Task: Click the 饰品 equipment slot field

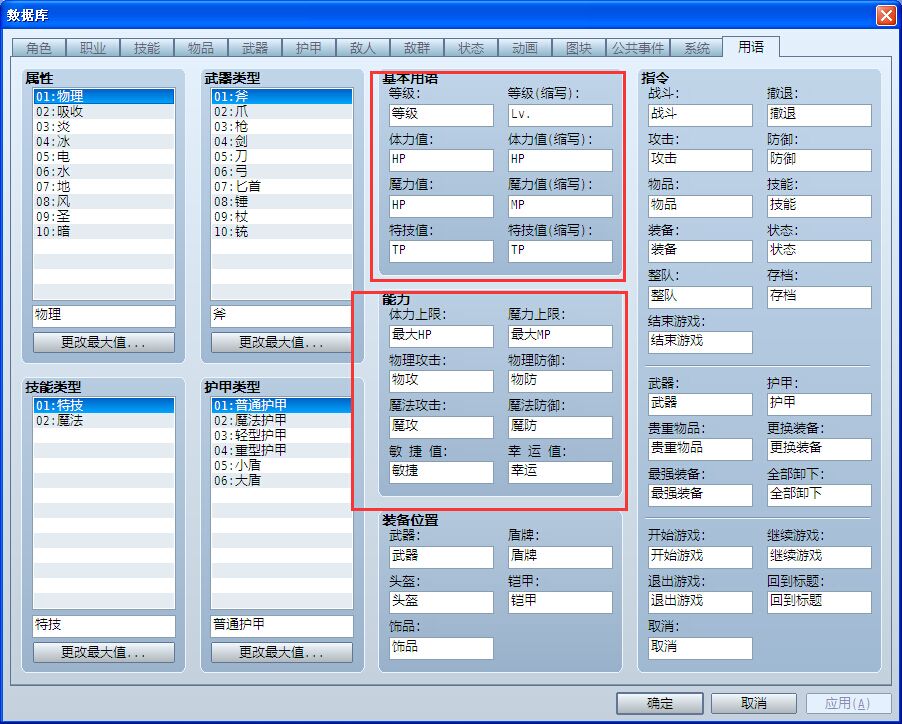Action: (441, 648)
